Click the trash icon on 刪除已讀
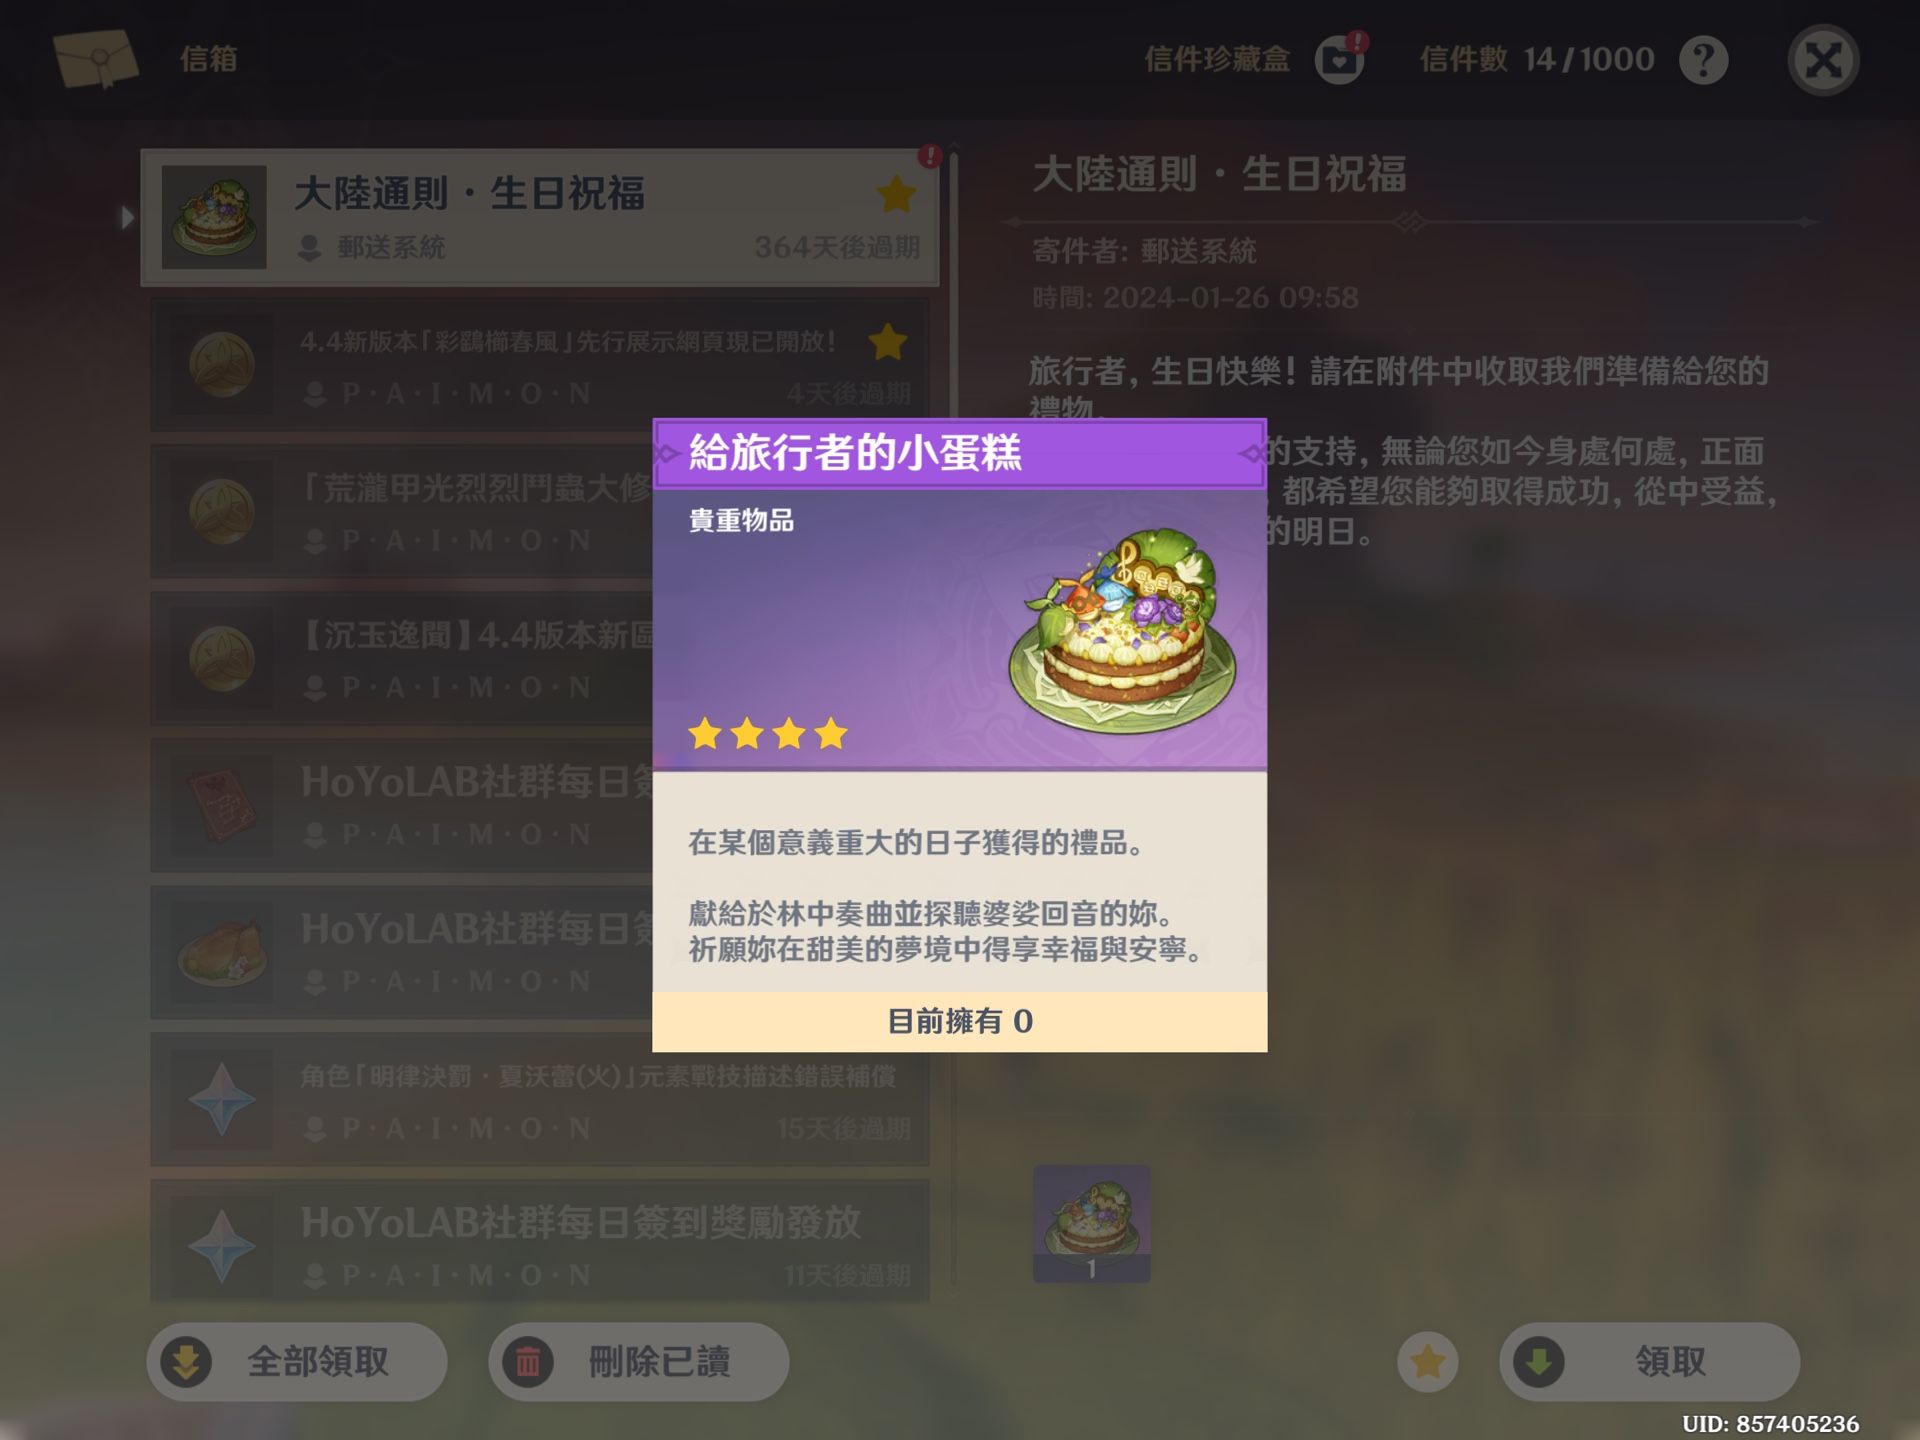The height and width of the screenshot is (1440, 1920). [x=528, y=1362]
